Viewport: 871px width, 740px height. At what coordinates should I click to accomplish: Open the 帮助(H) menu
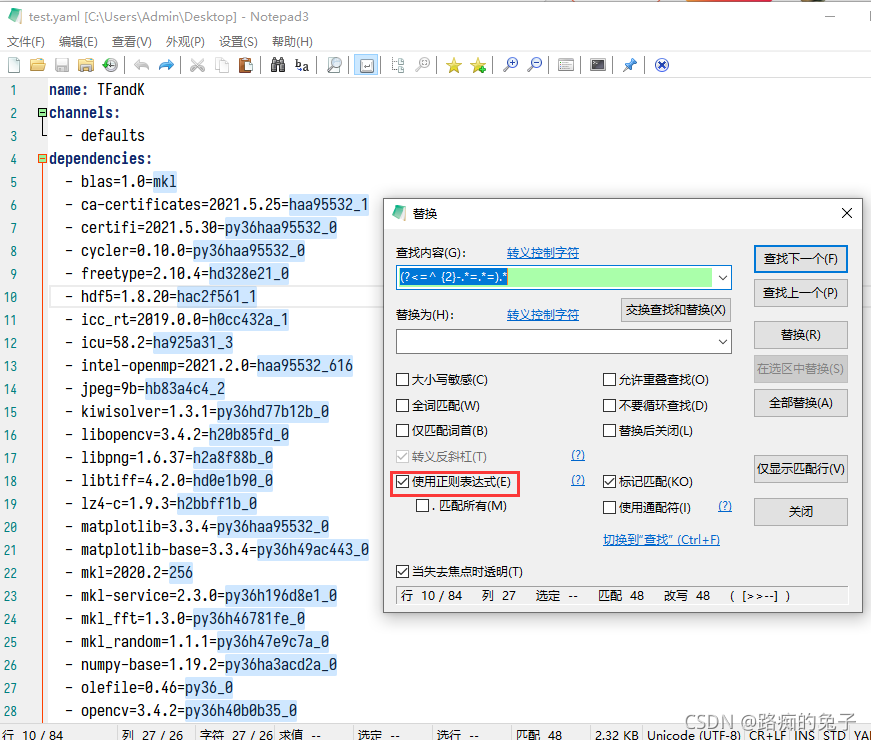click(292, 42)
